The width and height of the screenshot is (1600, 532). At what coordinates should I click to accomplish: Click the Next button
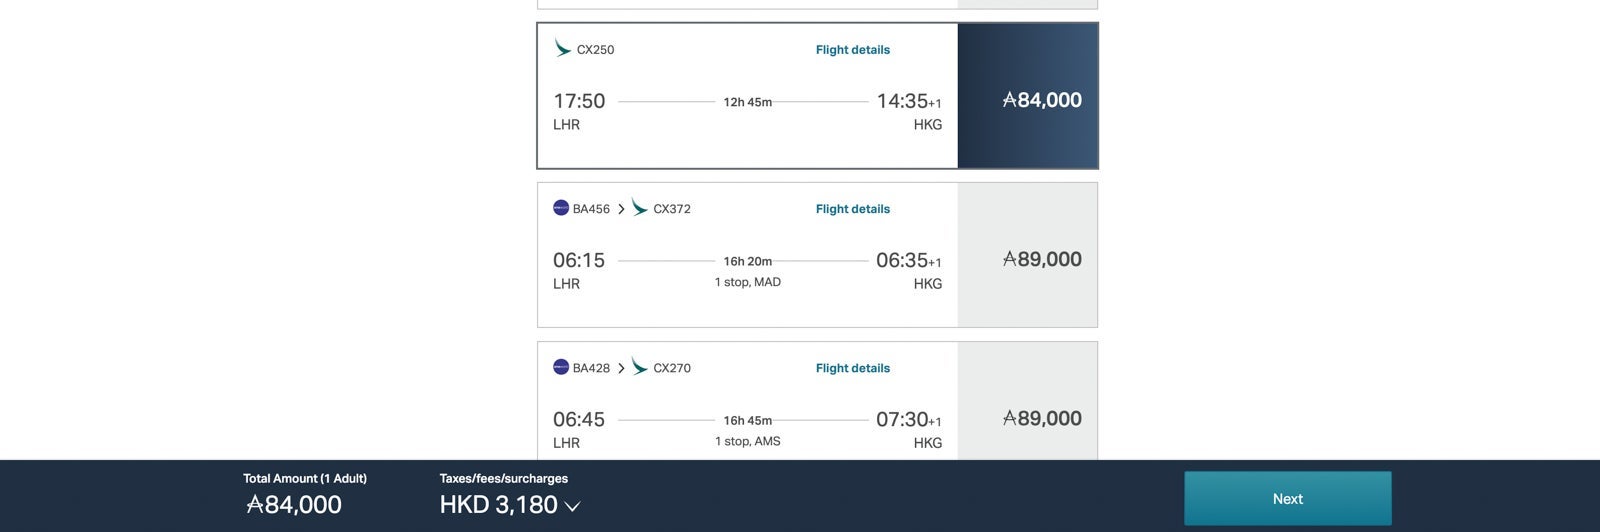click(x=1288, y=498)
